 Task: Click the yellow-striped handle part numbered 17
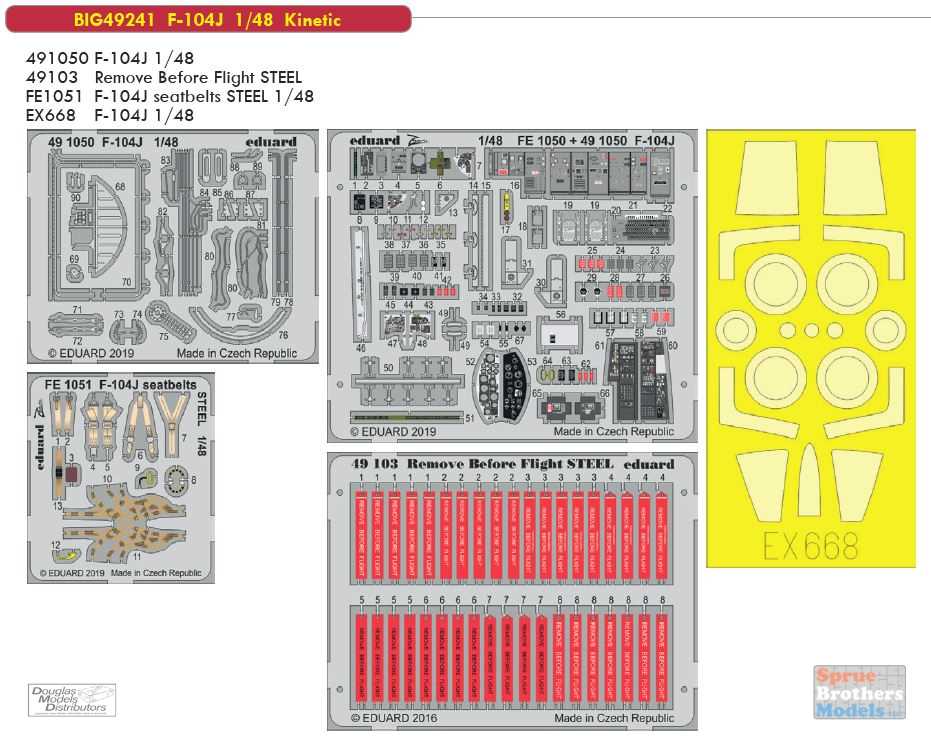(x=506, y=207)
